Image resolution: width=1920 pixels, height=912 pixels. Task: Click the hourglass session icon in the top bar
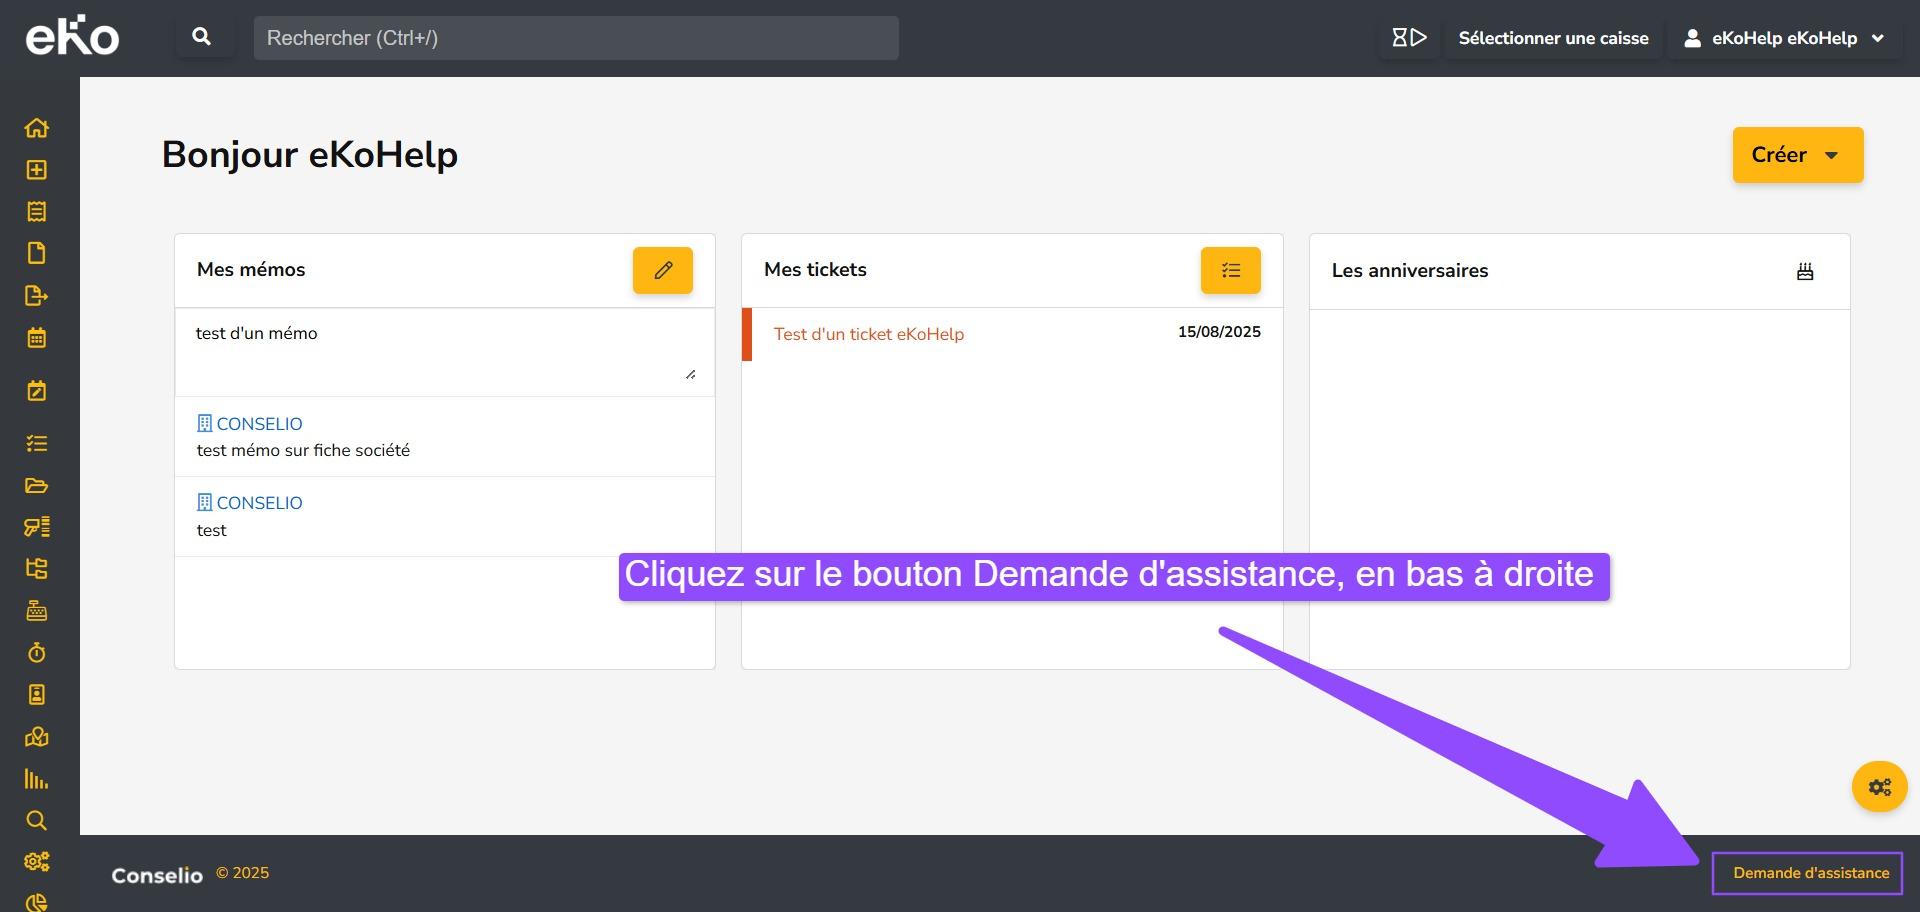point(1408,37)
